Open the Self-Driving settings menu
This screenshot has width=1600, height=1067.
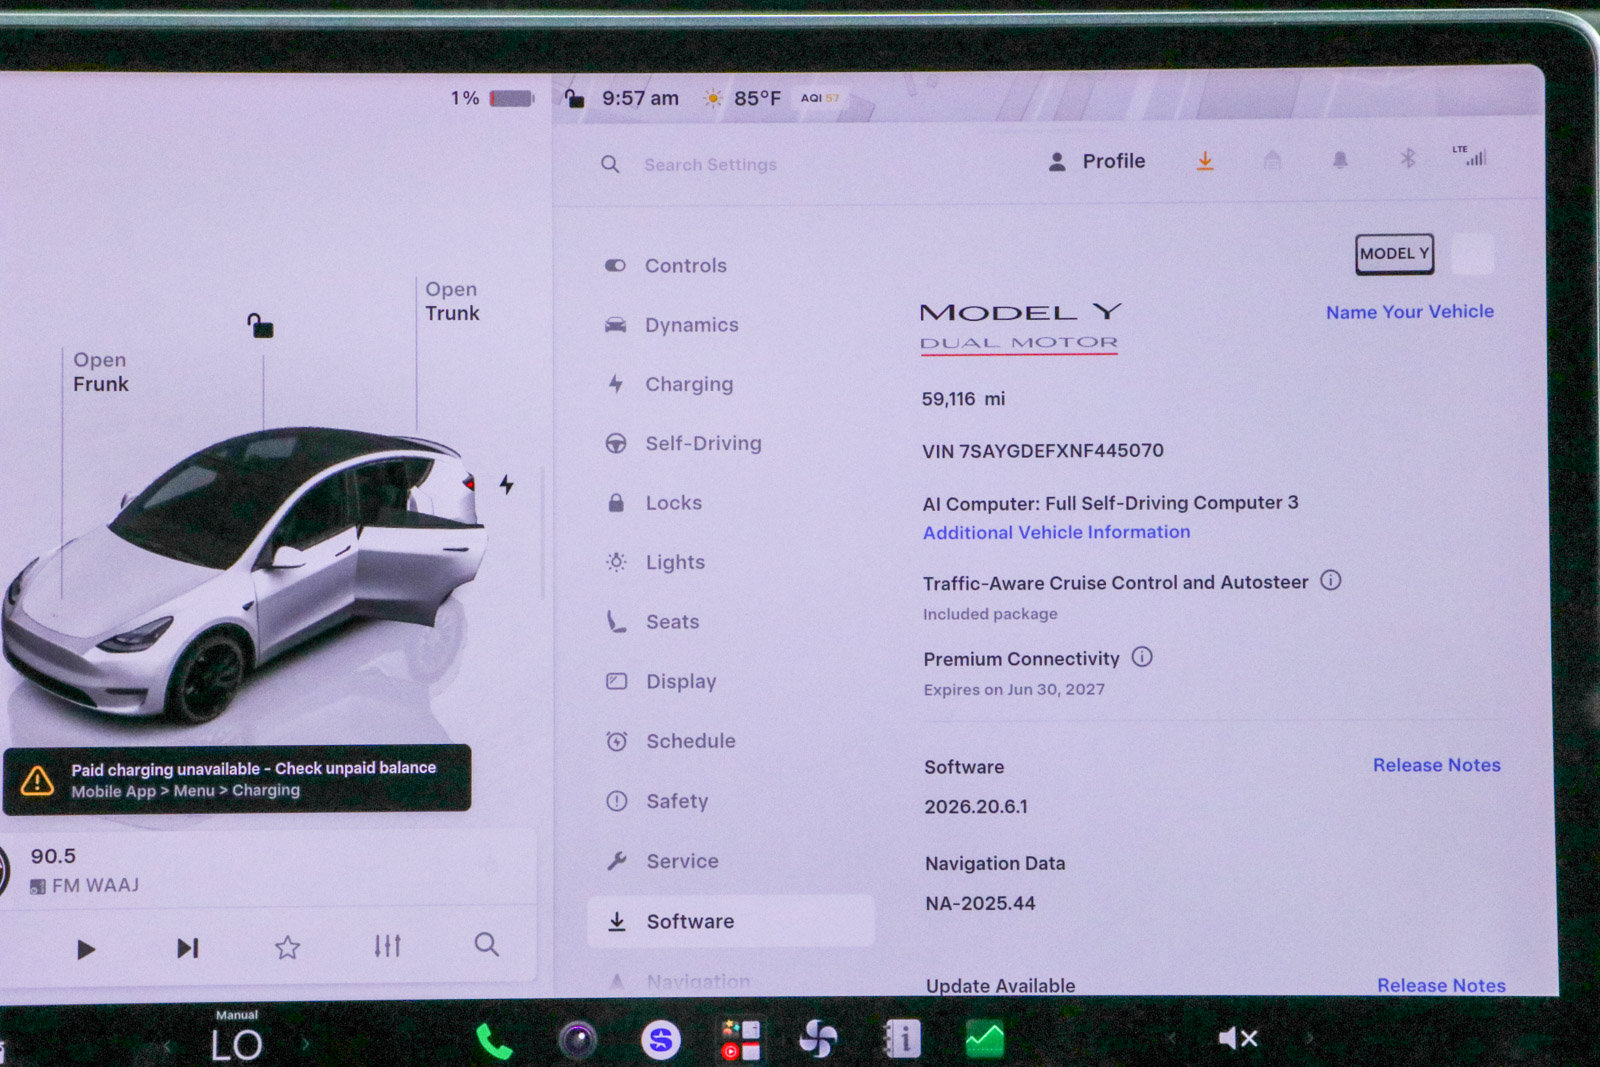(684, 443)
